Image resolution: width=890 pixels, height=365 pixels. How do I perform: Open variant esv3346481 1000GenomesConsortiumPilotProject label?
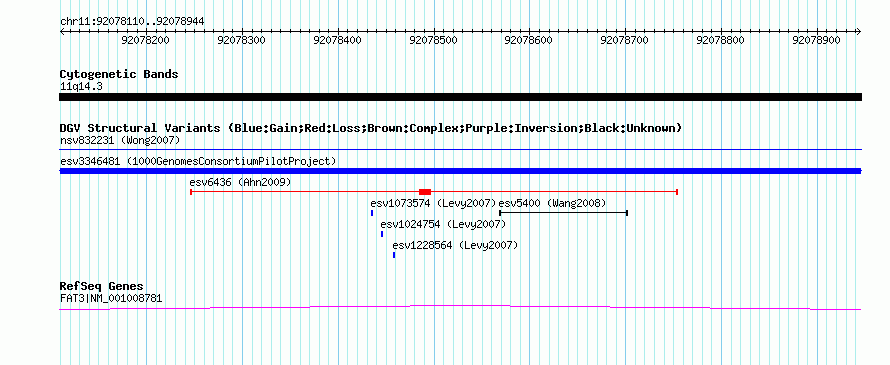[198, 161]
